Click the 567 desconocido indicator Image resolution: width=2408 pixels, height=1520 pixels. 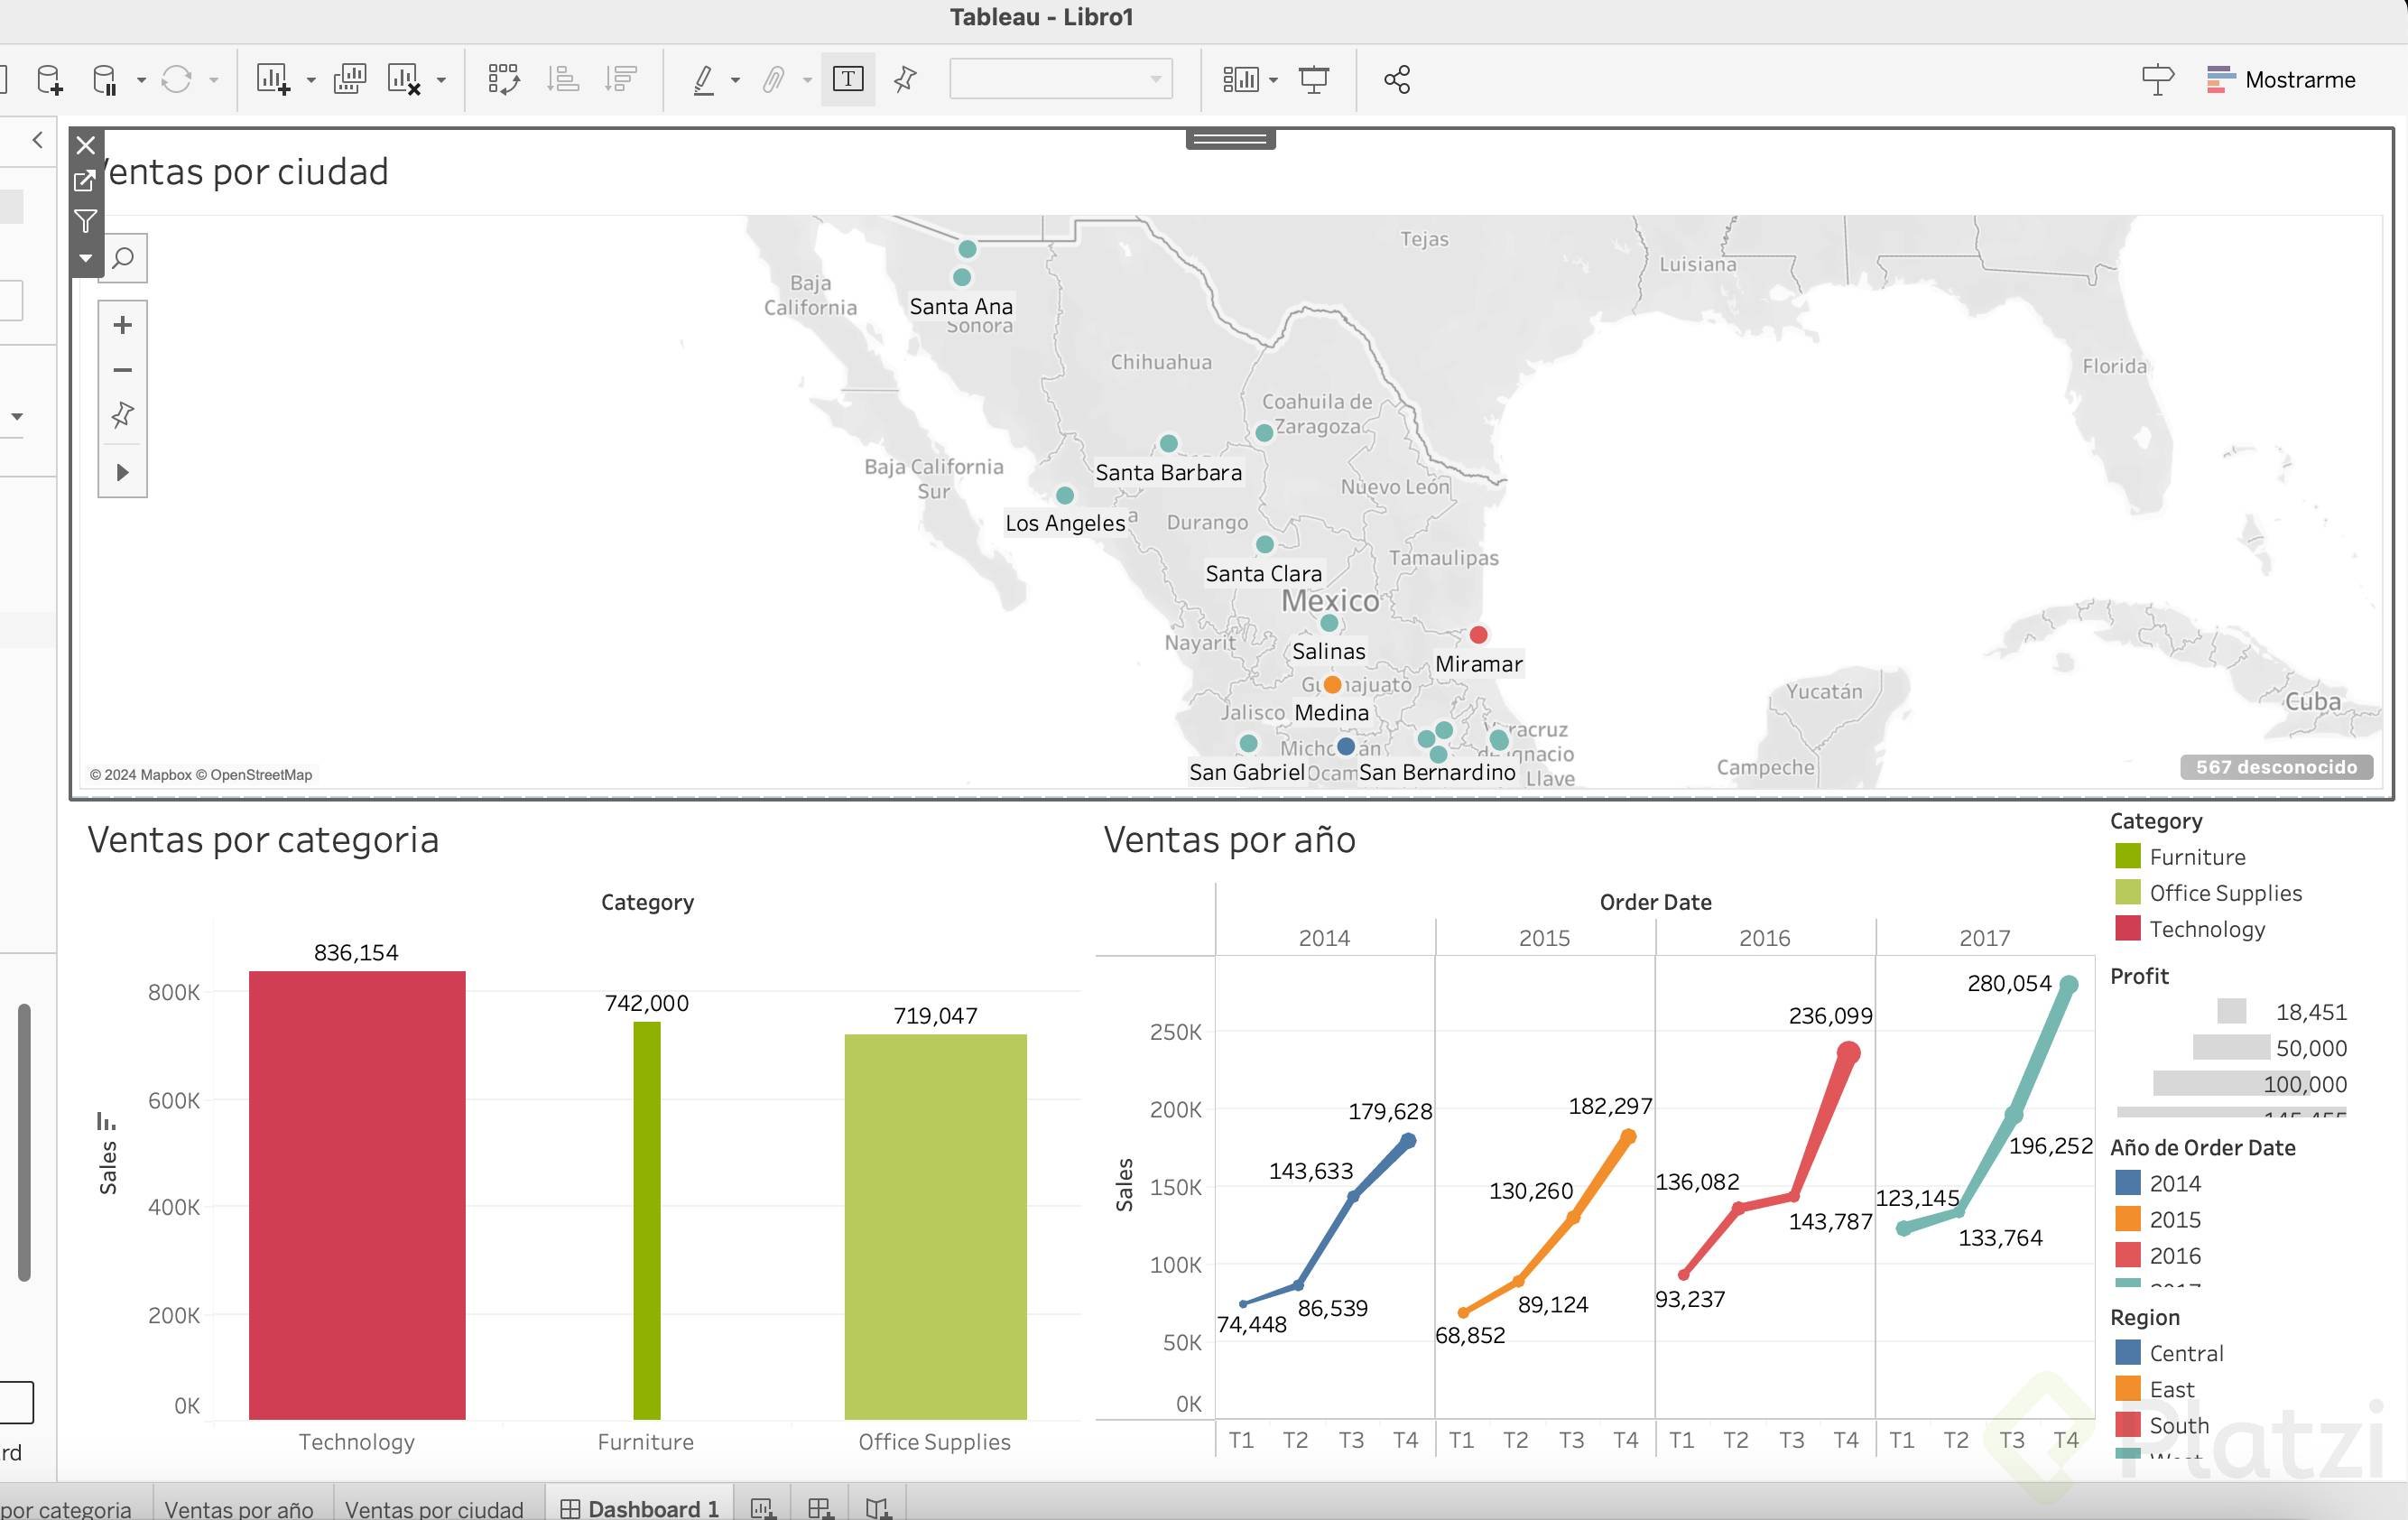point(2275,767)
